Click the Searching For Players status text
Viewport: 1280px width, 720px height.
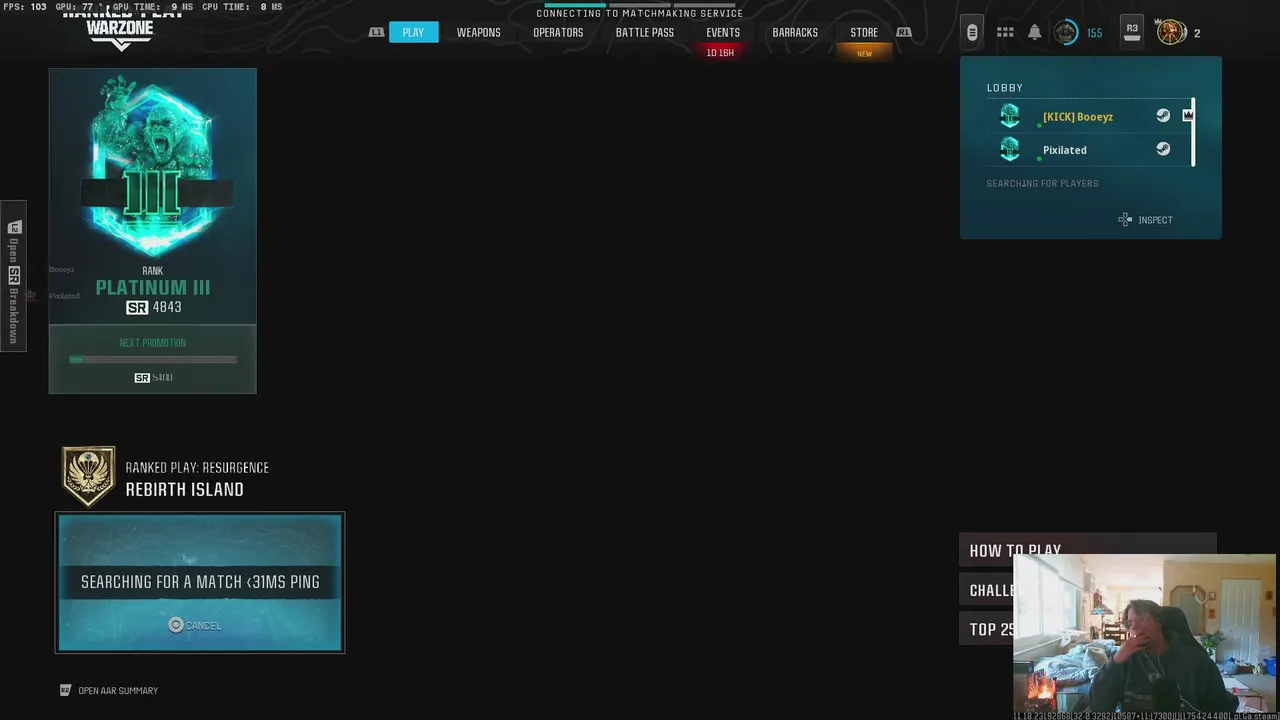coord(1042,184)
